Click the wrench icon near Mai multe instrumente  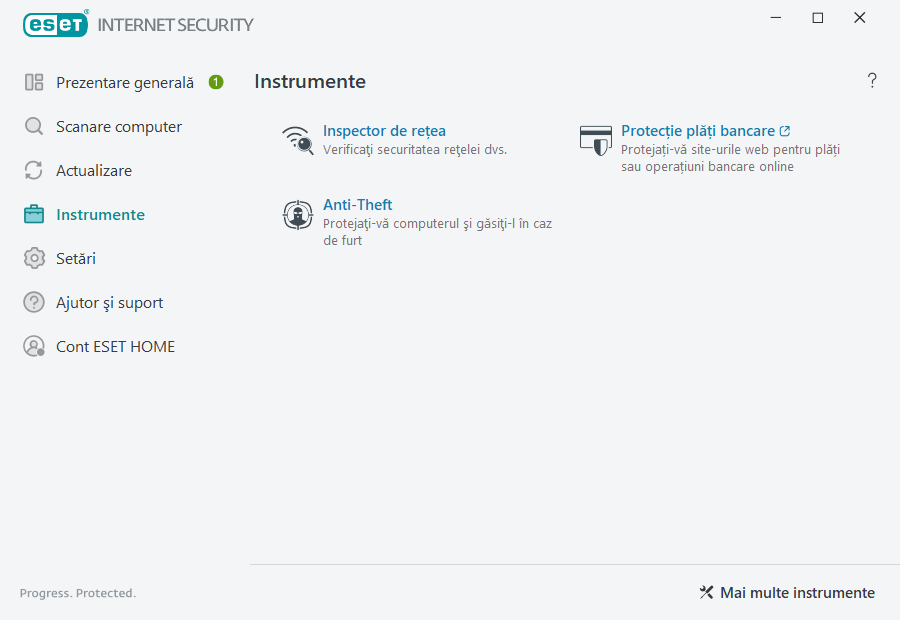point(705,592)
